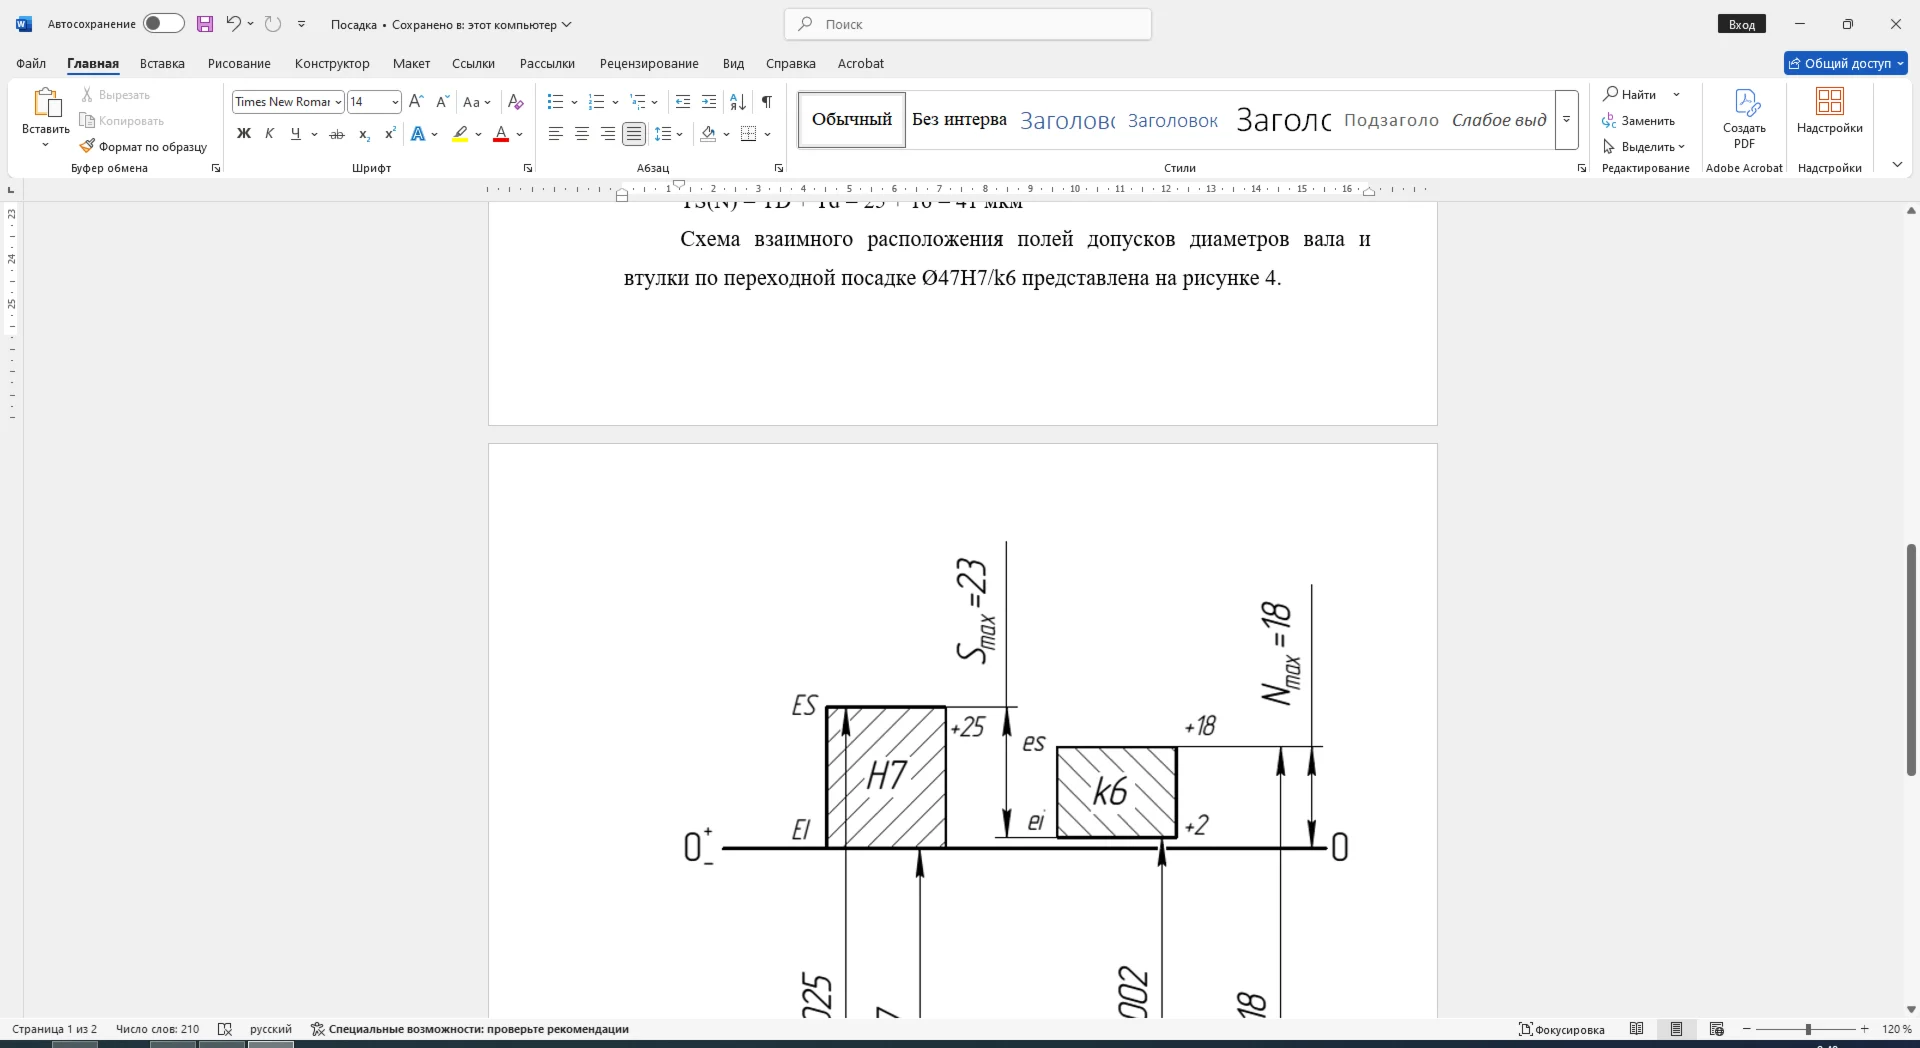The height and width of the screenshot is (1048, 1920).
Task: Click the Поиск search field
Action: tap(968, 24)
